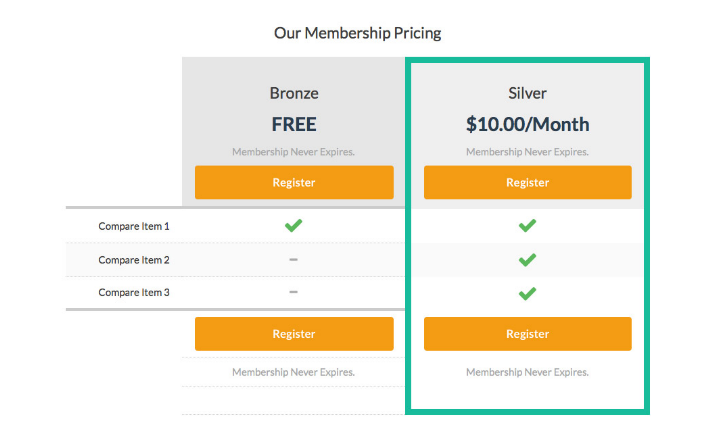Image resolution: width=716 pixels, height=446 pixels.
Task: Click the Our Membership Pricing title
Action: [x=357, y=33]
